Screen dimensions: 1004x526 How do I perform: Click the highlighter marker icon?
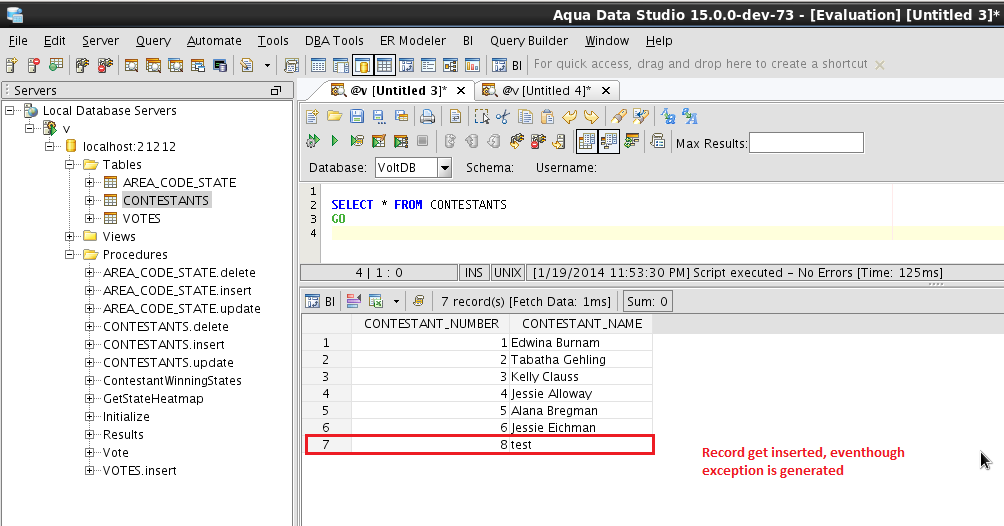619,117
